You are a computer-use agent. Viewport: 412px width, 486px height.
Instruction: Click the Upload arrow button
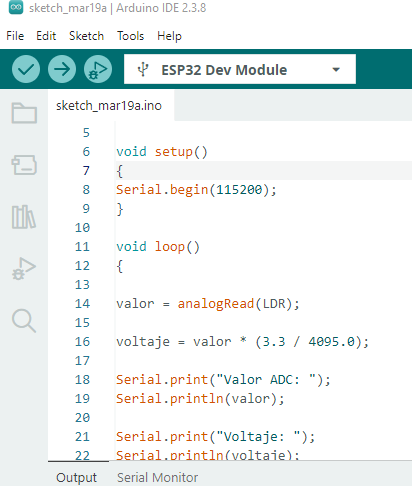pos(62,69)
